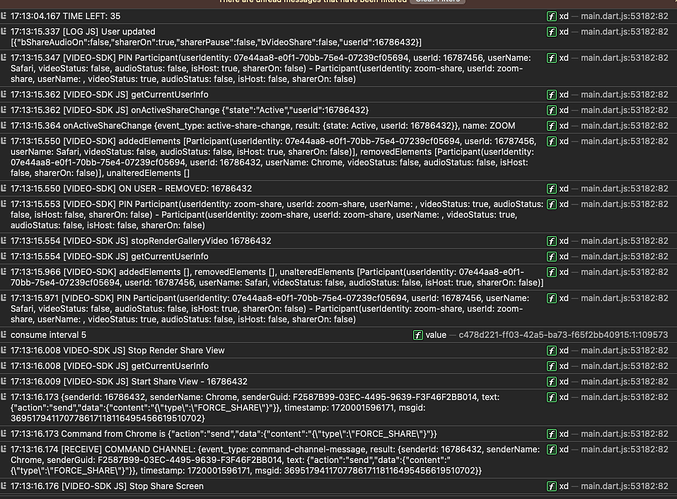Screen dimensions: 677x499
Task: Open main.dart.js link on Stop Render Share View row
Action: tap(624, 350)
